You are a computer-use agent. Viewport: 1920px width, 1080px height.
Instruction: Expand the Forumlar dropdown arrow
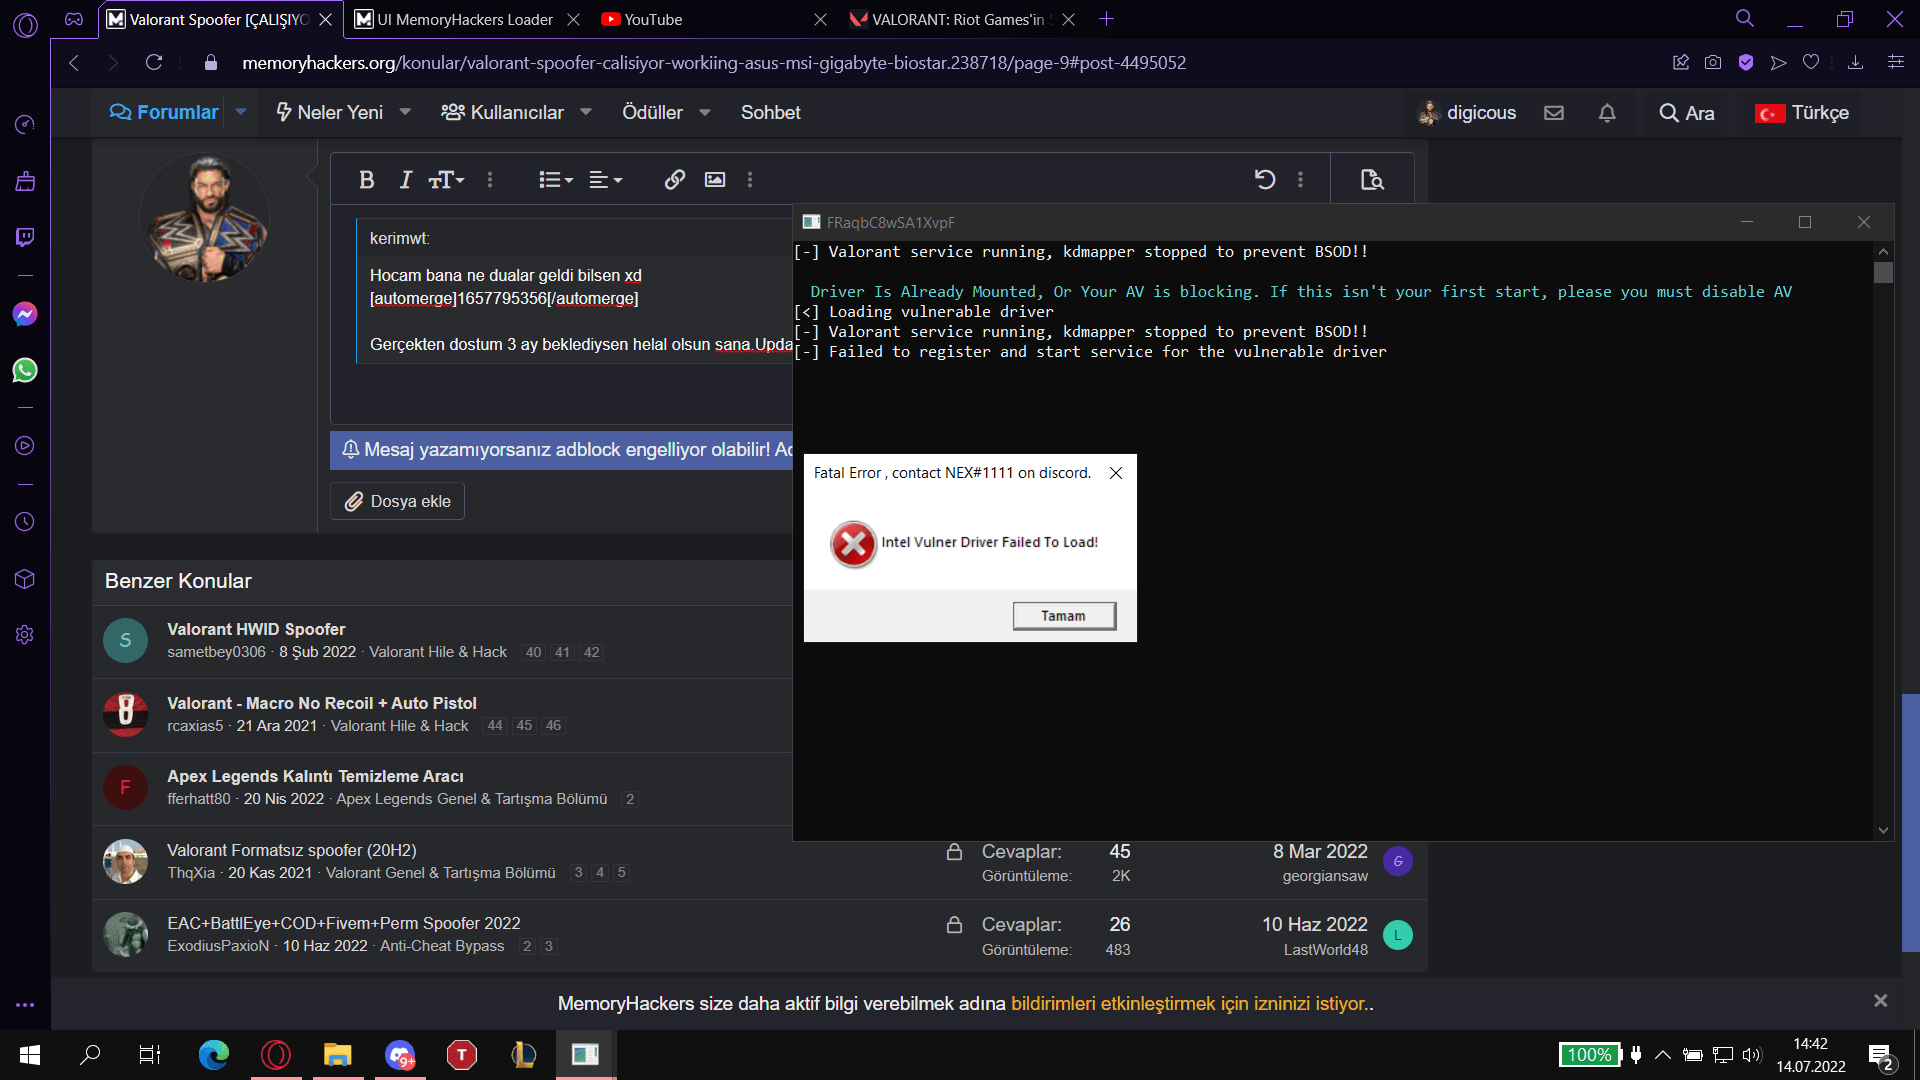(241, 112)
